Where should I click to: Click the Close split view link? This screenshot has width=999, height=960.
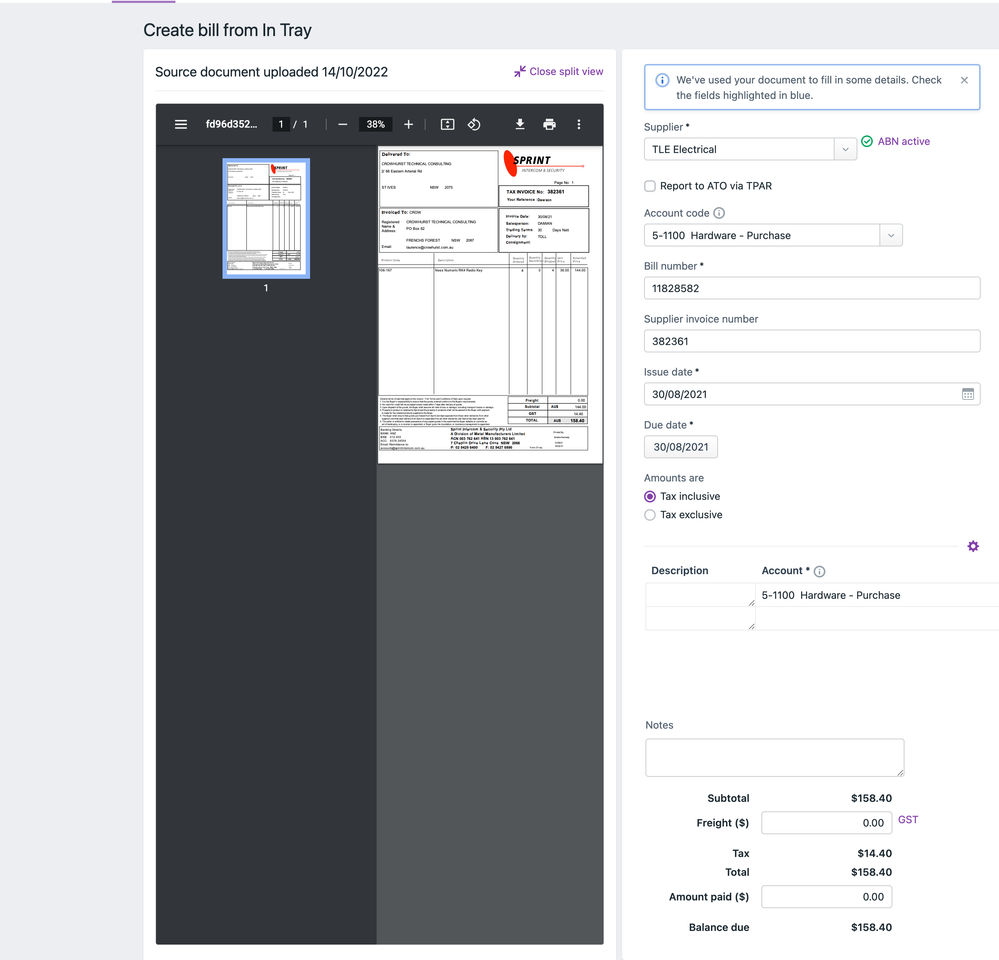coord(559,72)
